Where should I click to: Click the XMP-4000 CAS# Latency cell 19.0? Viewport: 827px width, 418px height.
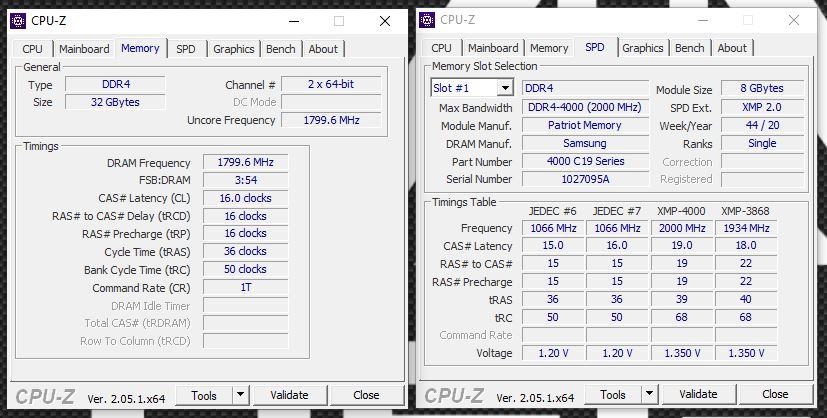click(x=682, y=246)
